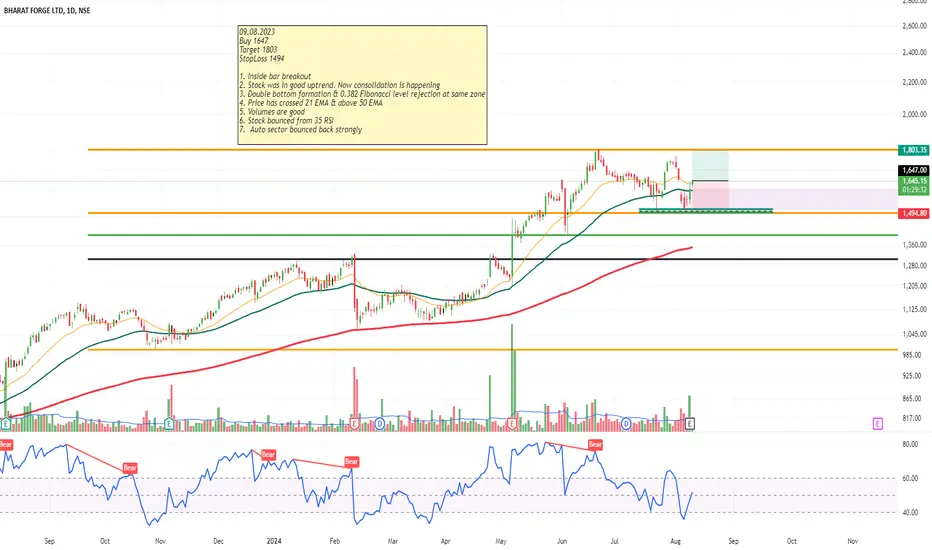
Task: Click the 60.00 RSI scale value
Action: [x=911, y=478]
